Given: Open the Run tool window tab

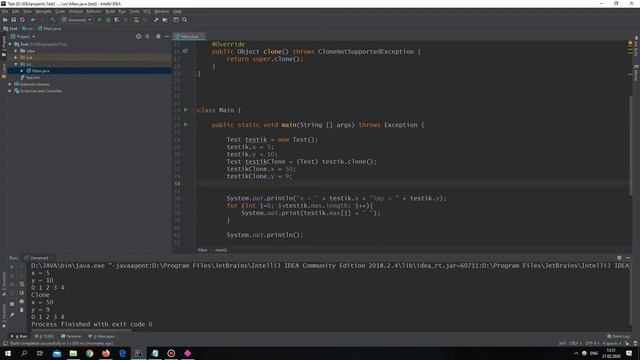Looking at the screenshot, I should pyautogui.click(x=20, y=336).
